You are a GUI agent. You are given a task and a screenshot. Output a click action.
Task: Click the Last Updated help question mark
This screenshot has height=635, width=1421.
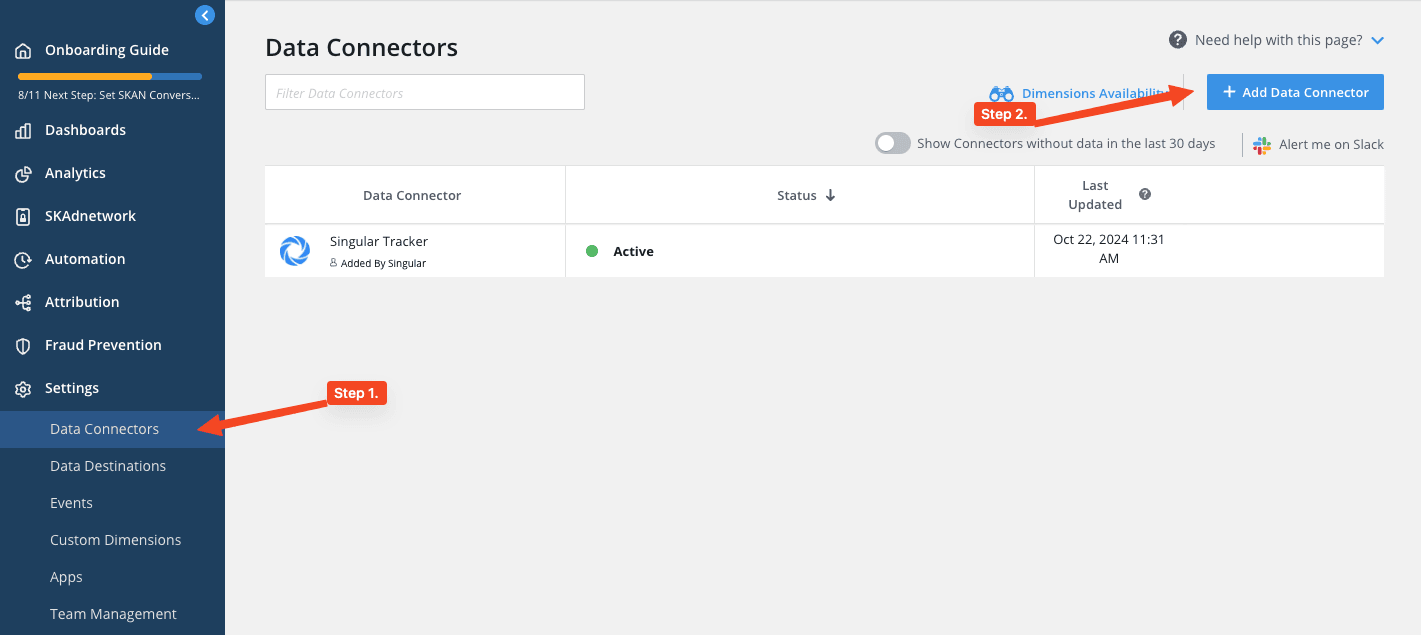pyautogui.click(x=1145, y=194)
